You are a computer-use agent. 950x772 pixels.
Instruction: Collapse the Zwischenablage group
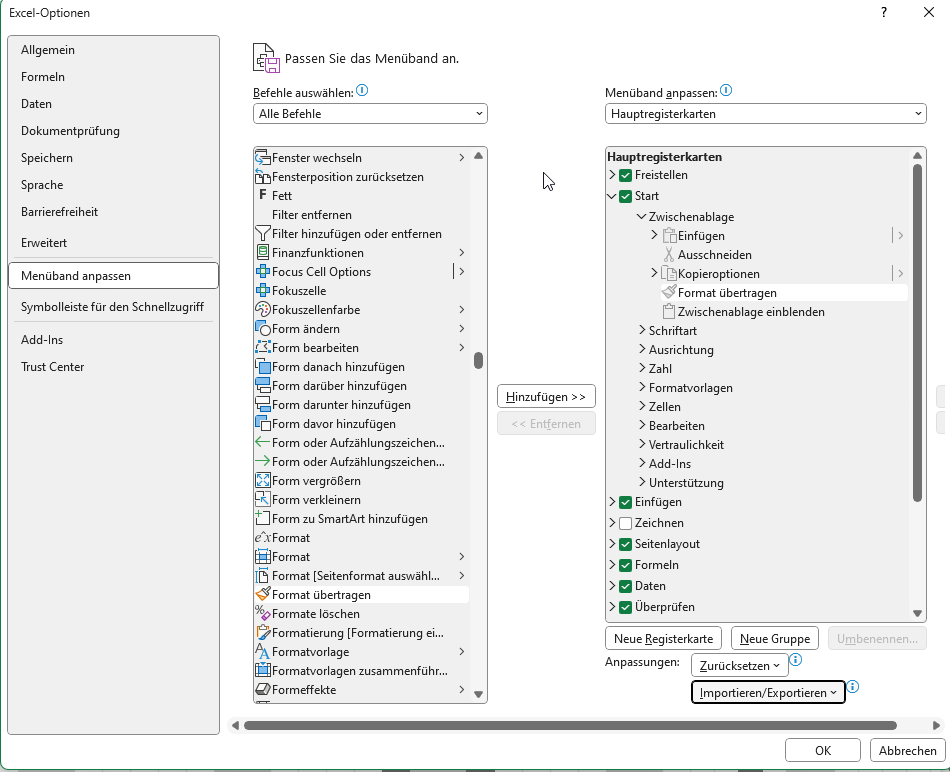(641, 216)
